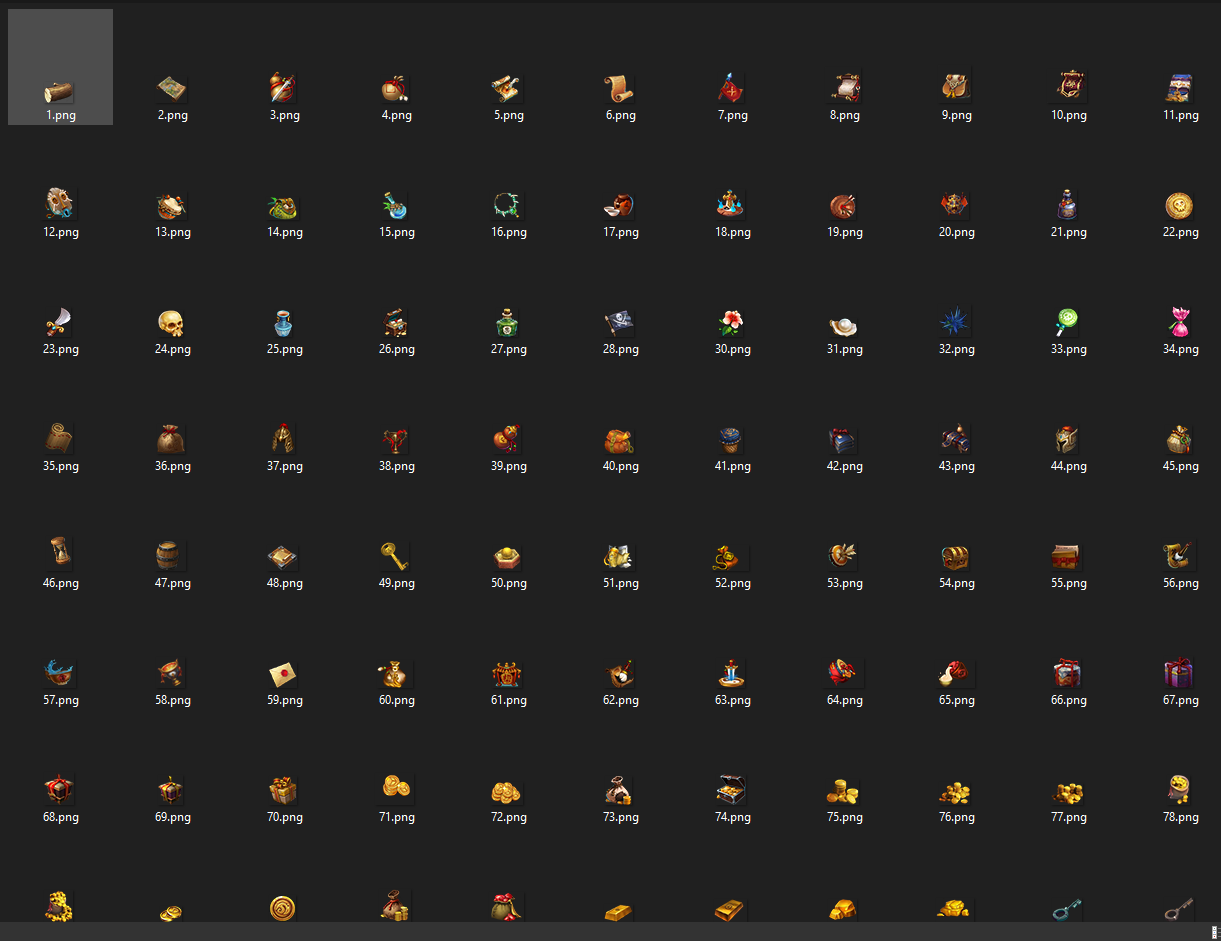Viewport: 1221px width, 941px height.
Task: Select the file label 35.png
Action: pos(60,466)
